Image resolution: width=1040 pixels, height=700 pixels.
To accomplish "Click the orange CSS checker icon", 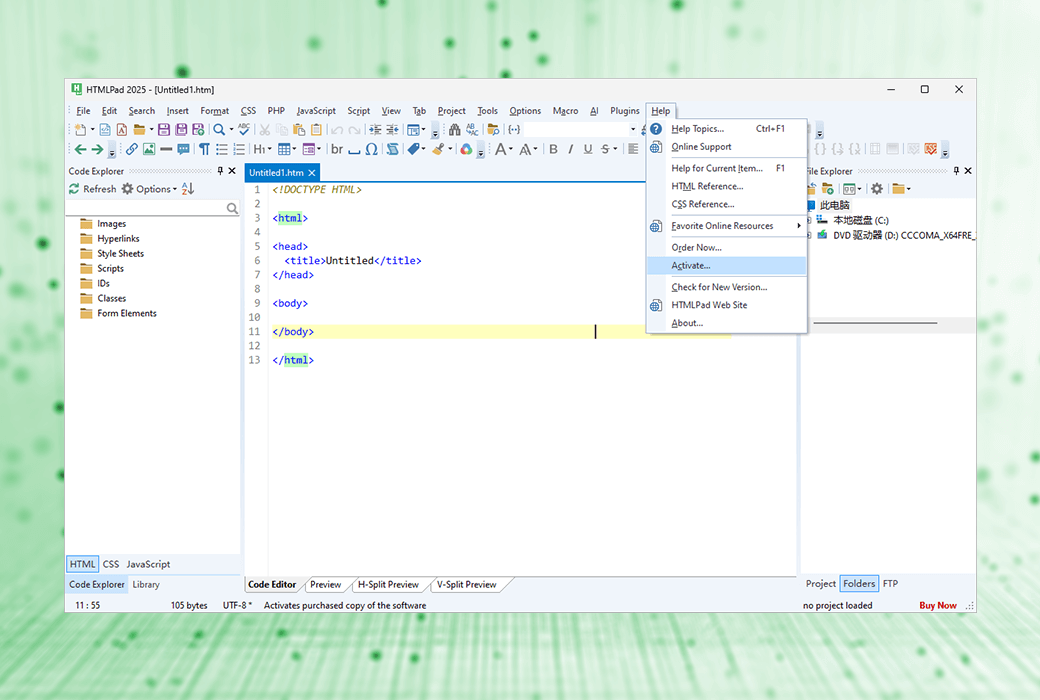I will coord(931,149).
